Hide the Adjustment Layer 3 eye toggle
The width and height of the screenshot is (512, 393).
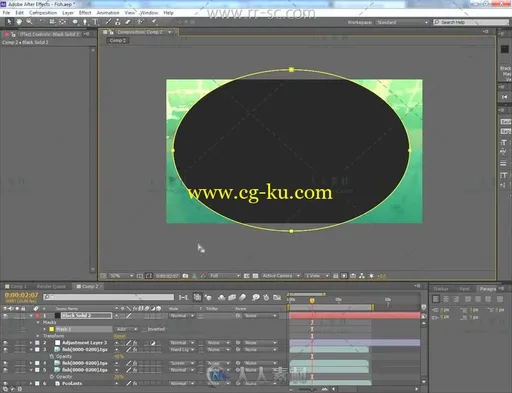(5, 342)
